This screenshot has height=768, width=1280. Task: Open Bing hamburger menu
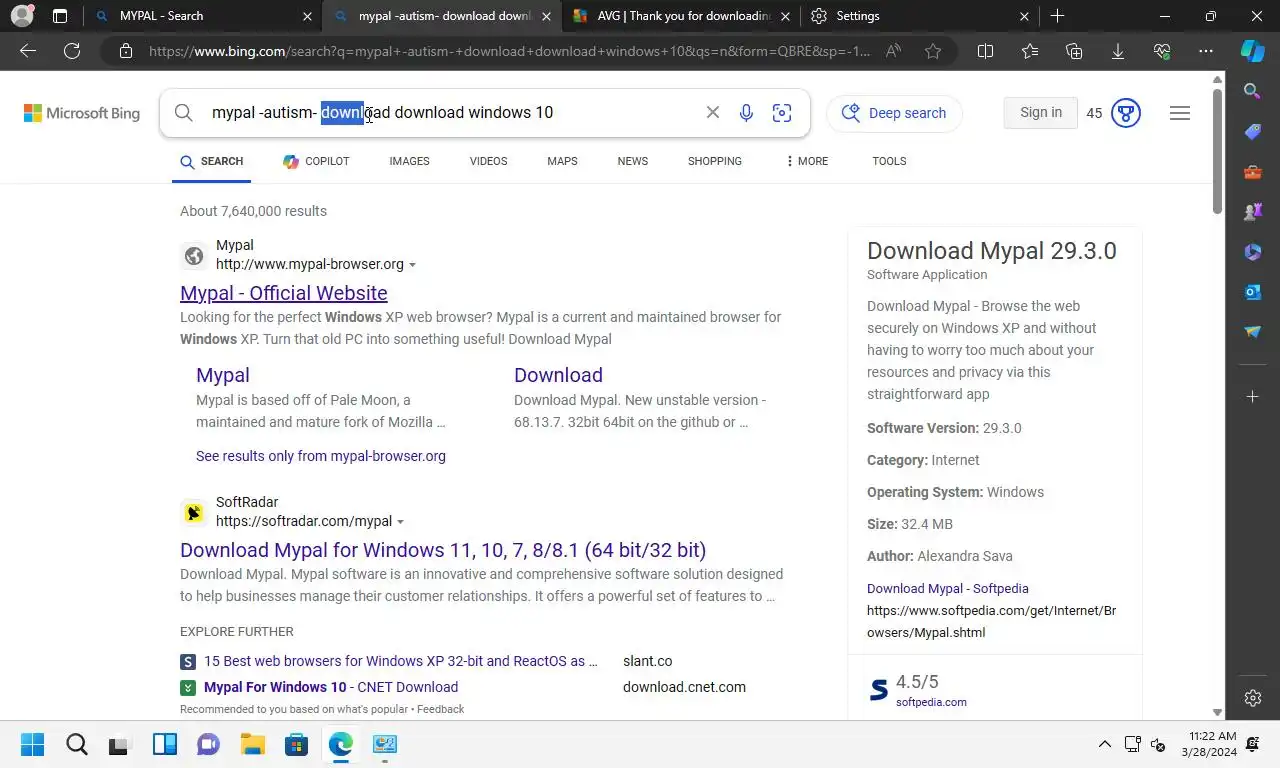tap(1180, 113)
